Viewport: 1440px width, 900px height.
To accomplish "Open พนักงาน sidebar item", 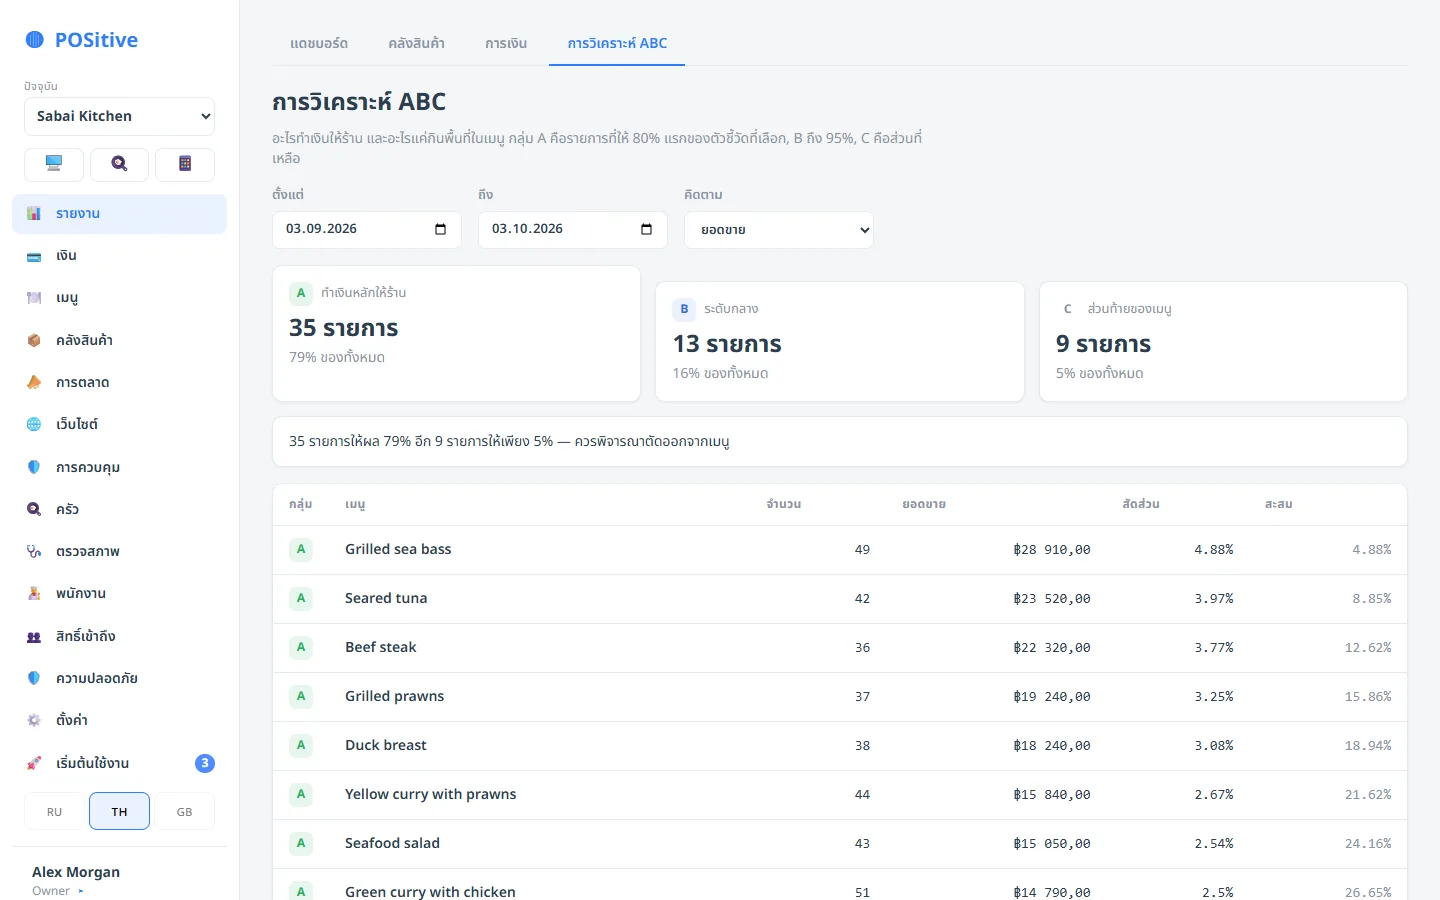I will click(119, 594).
